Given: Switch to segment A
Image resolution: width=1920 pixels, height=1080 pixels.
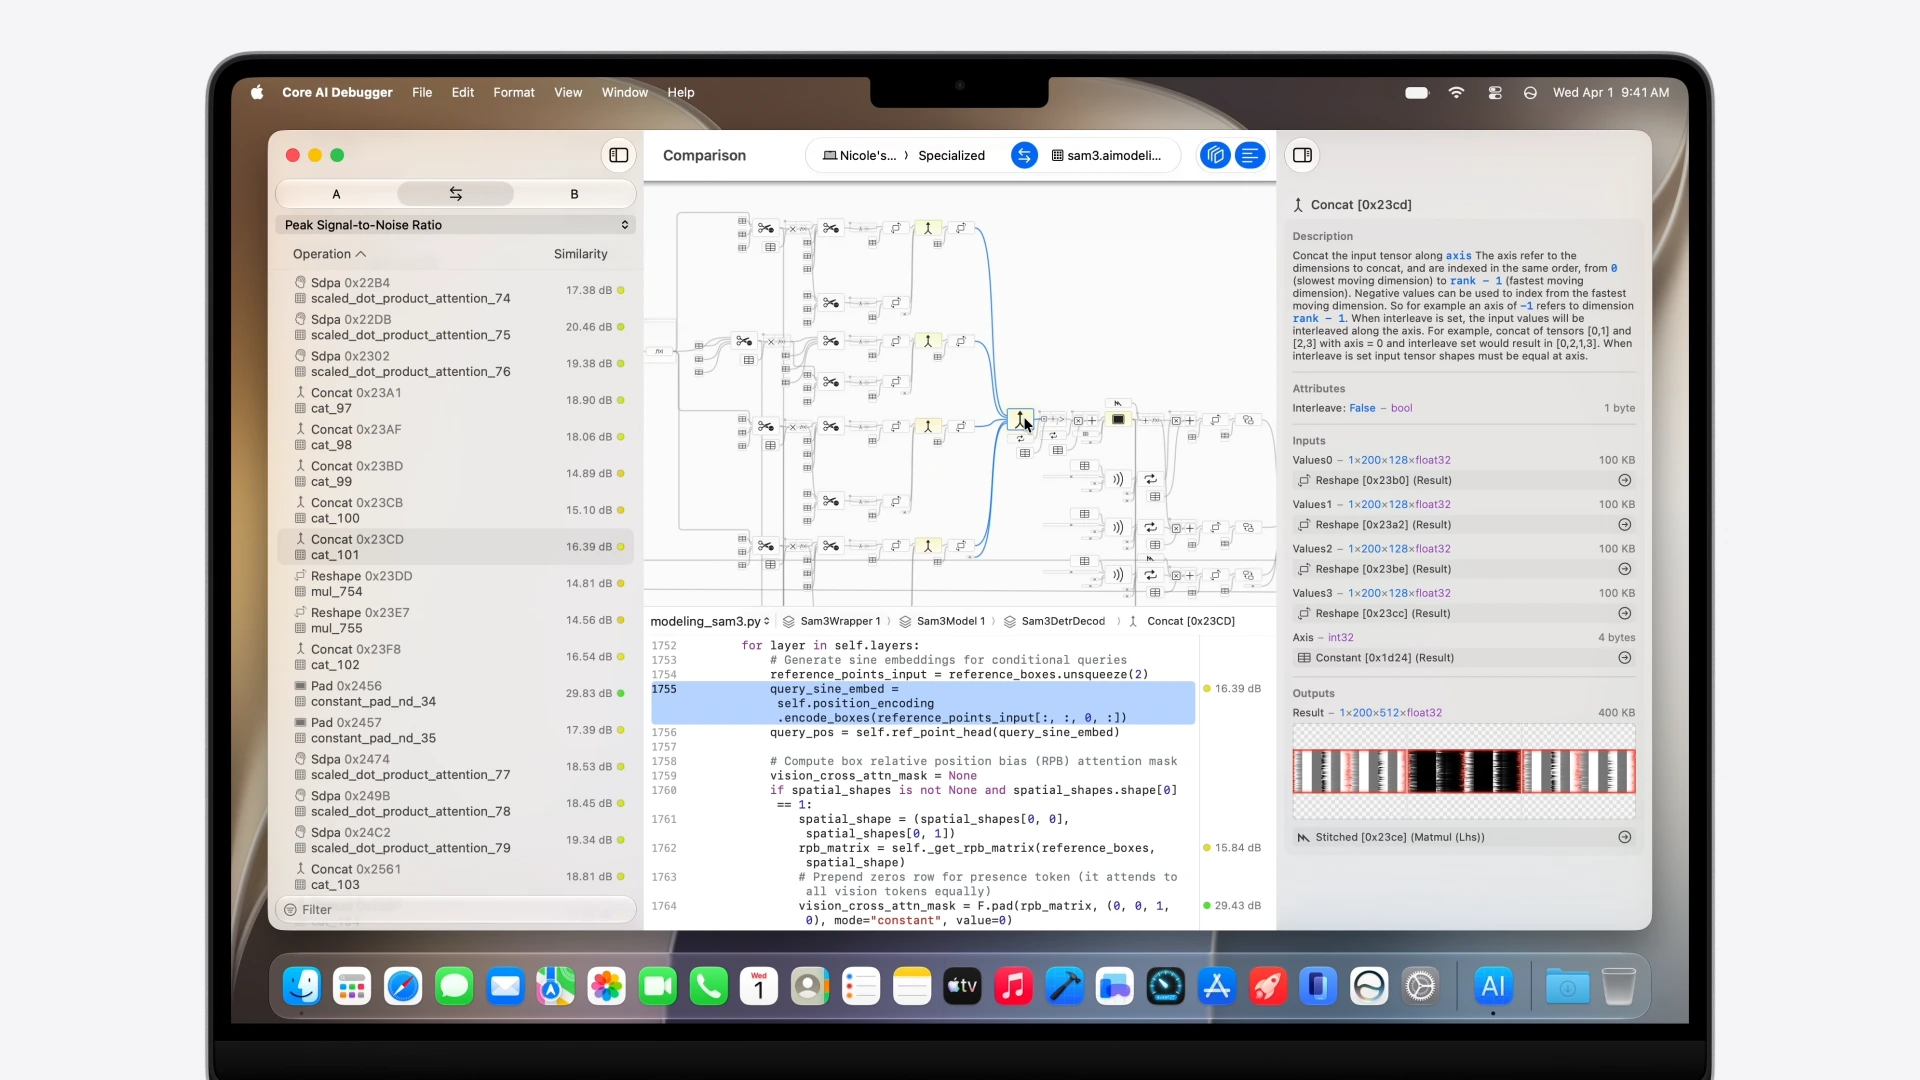Looking at the screenshot, I should pos(336,194).
